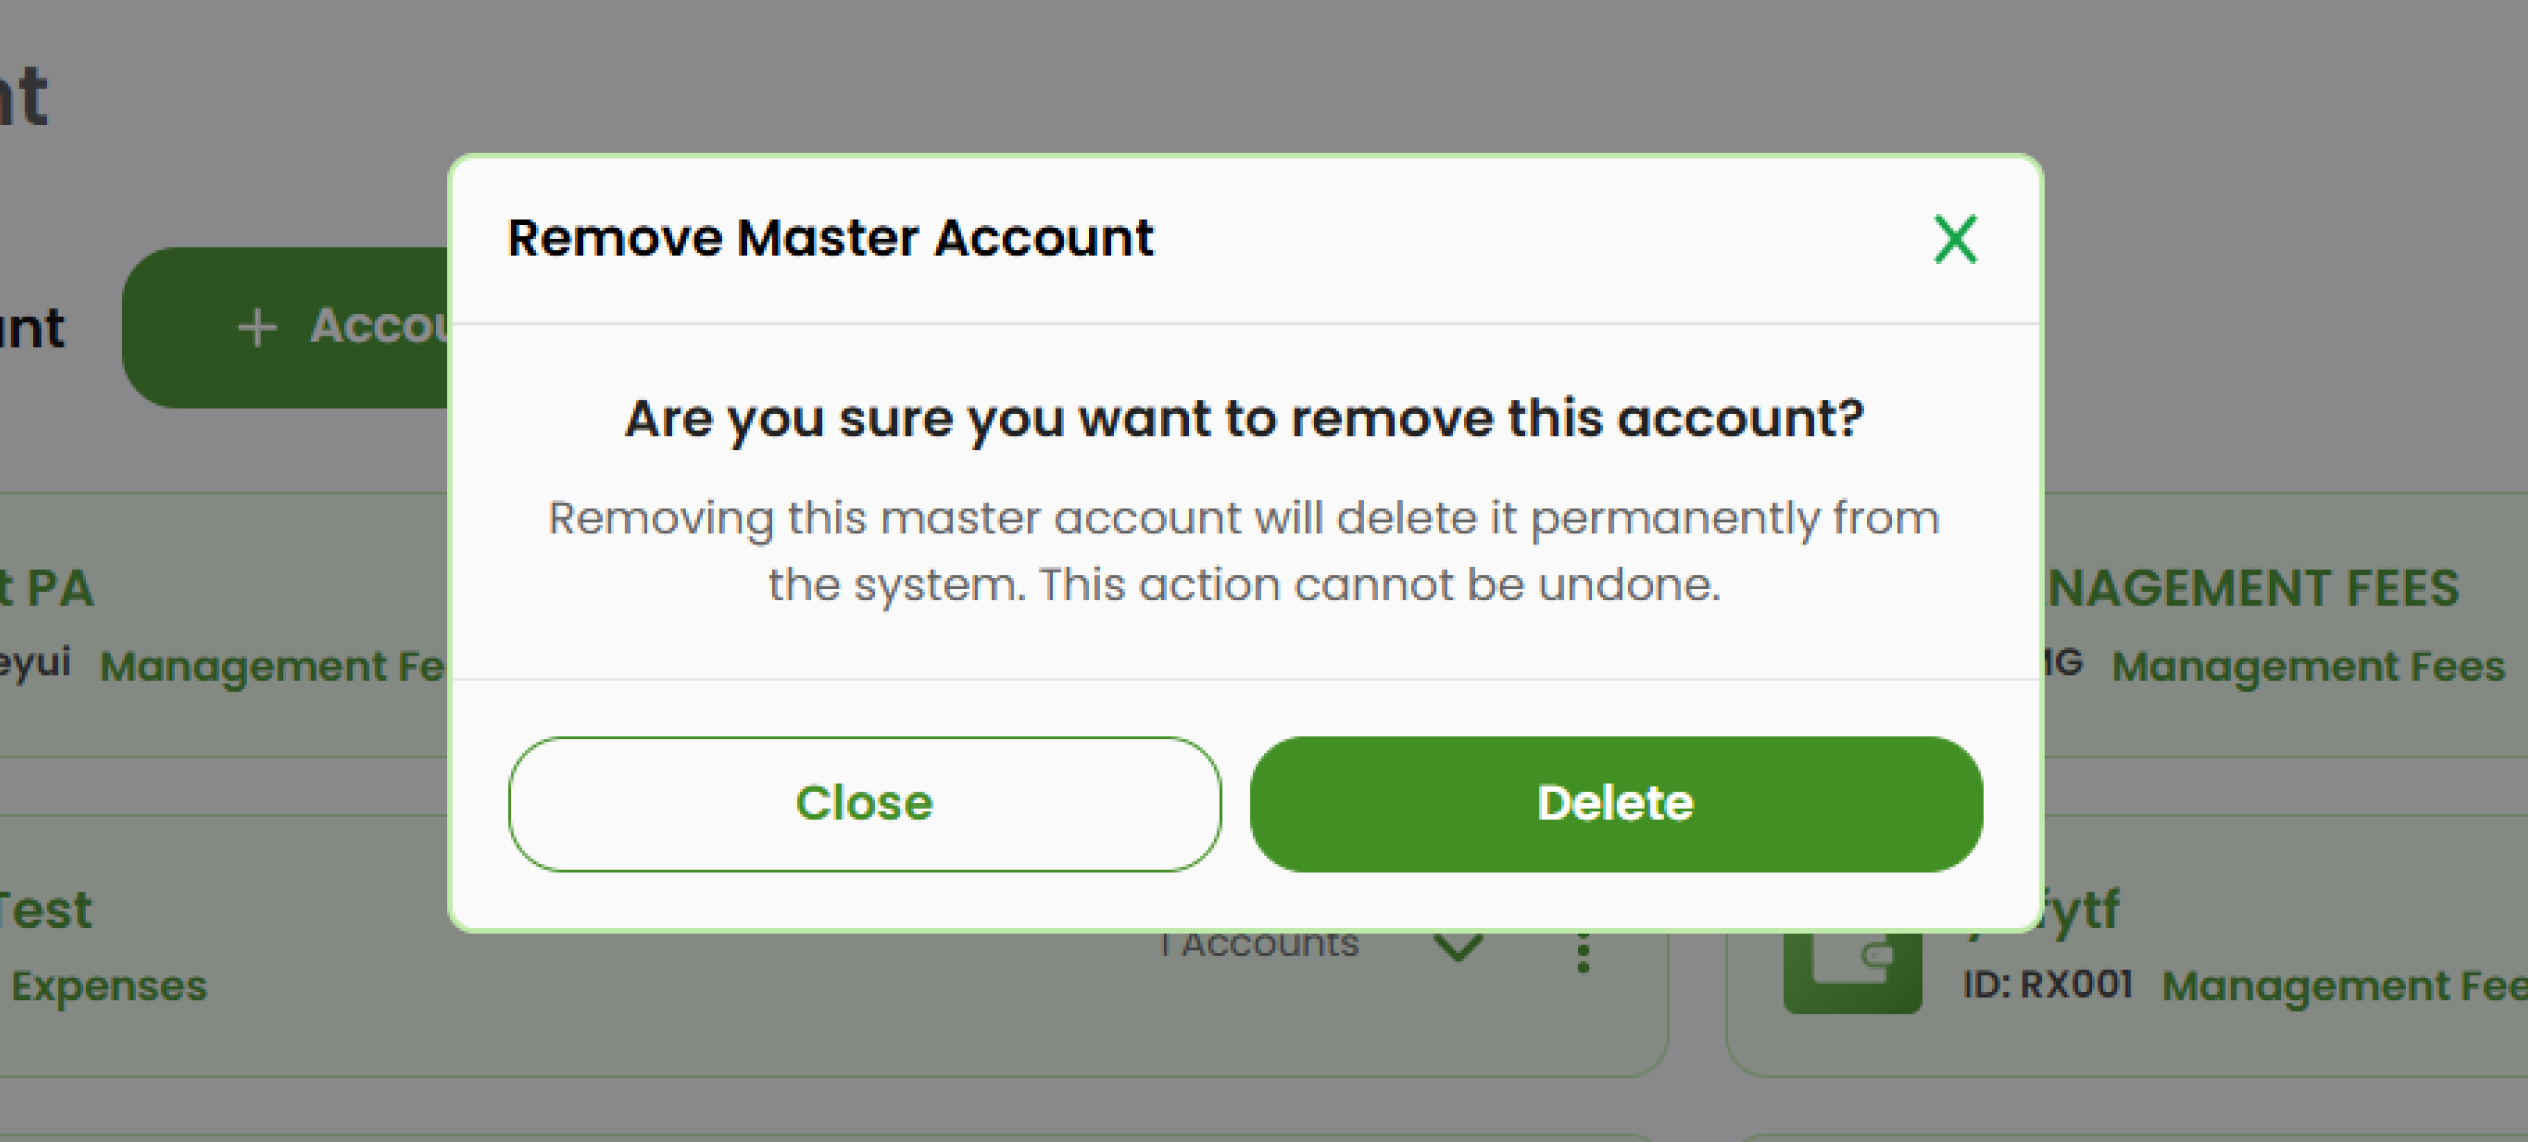Click the Expenses label under Test
Viewport: 2528px width, 1142px height.
(x=108, y=985)
